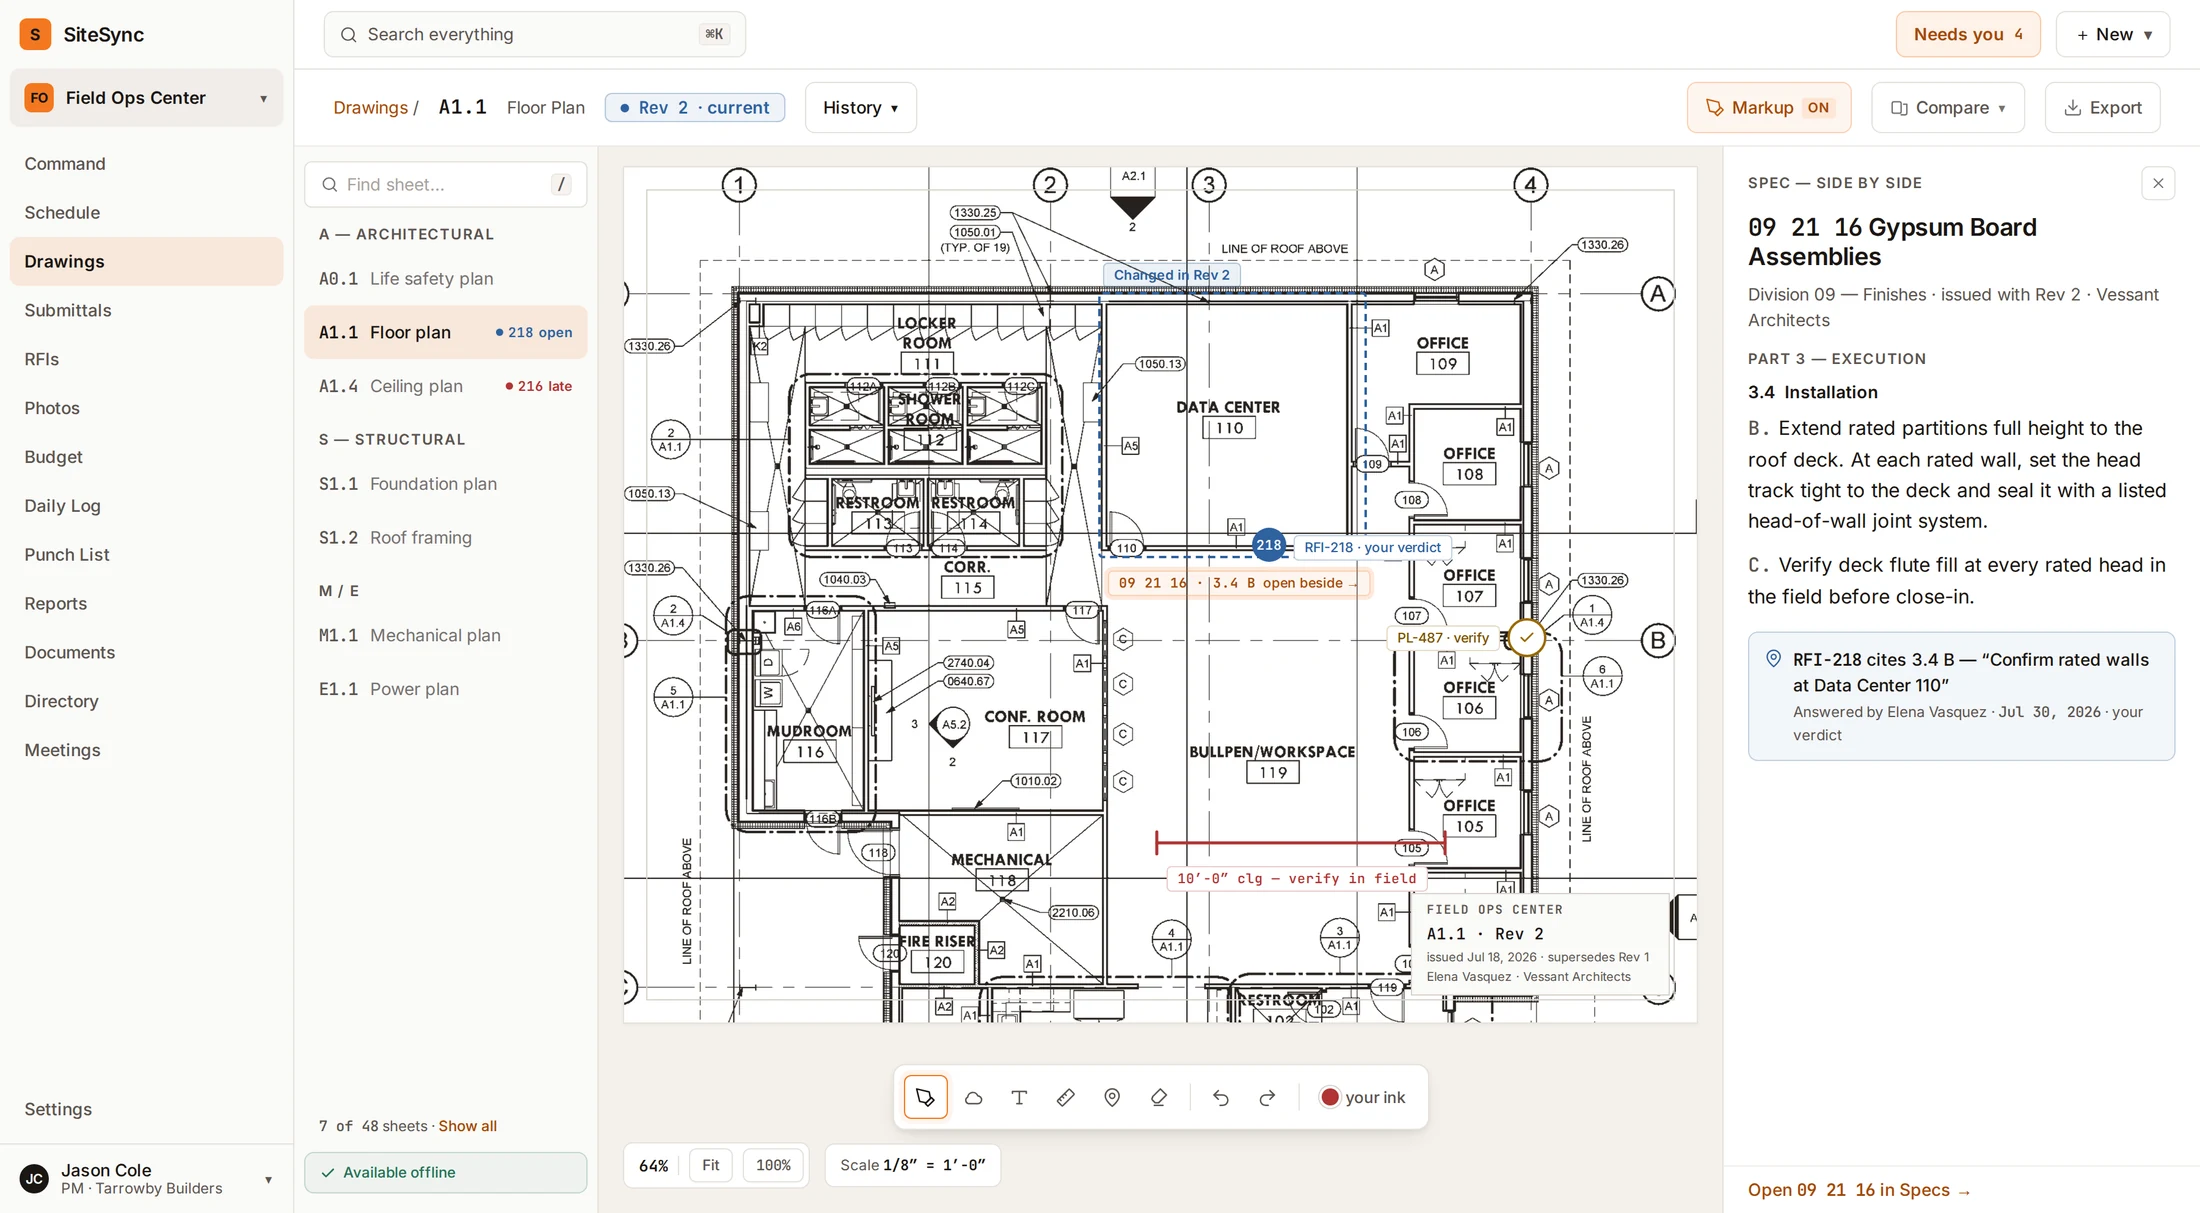This screenshot has height=1213, width=2200.
Task: Open sheet M1.1 Mechanical plan
Action: [x=445, y=635]
